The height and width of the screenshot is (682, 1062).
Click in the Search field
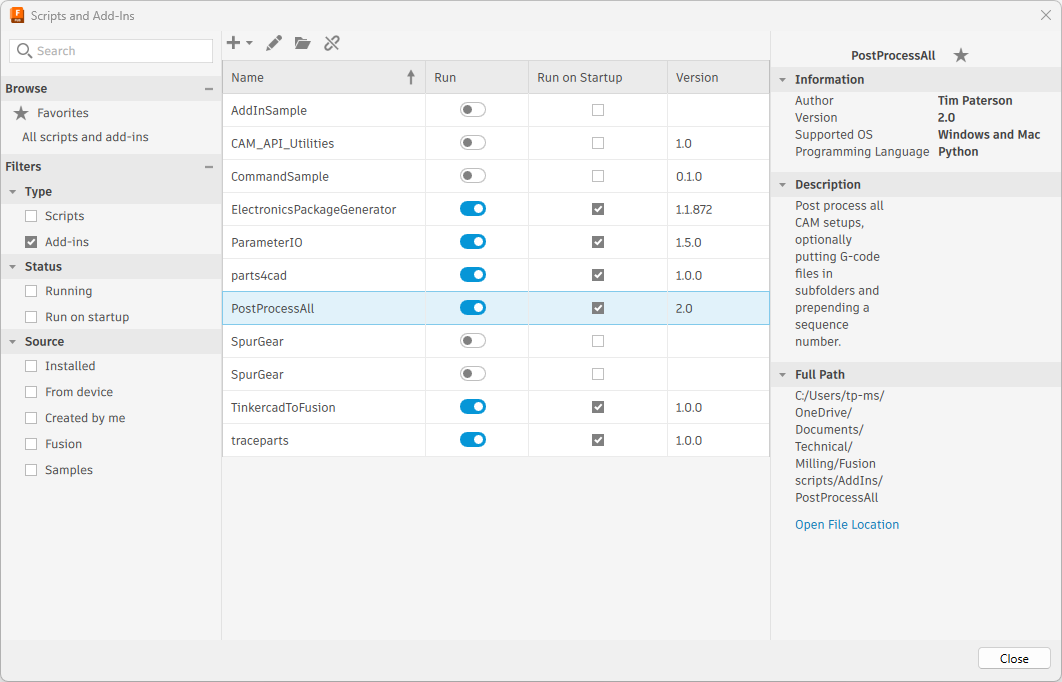[x=111, y=51]
